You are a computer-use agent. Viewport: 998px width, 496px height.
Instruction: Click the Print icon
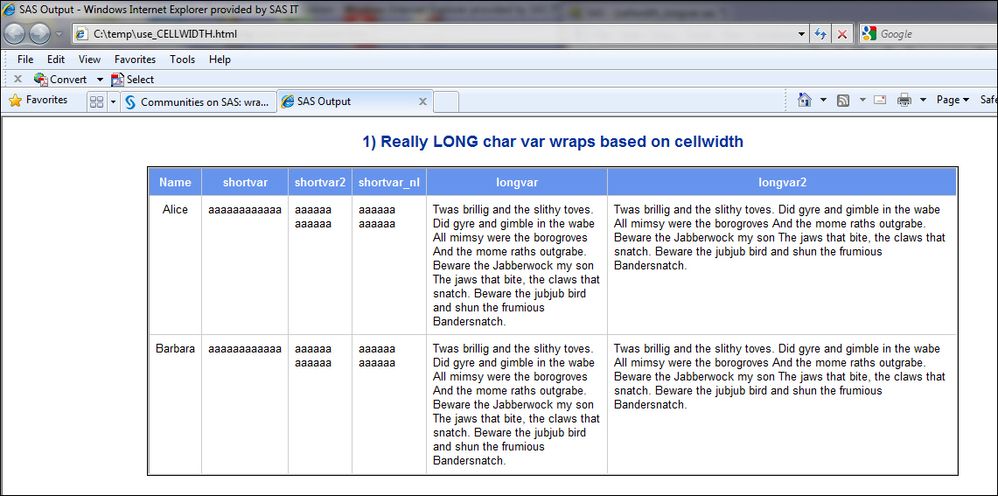(x=904, y=100)
